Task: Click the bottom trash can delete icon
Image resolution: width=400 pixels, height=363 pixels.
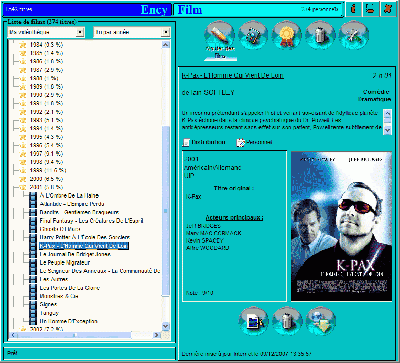Action: coord(287,321)
